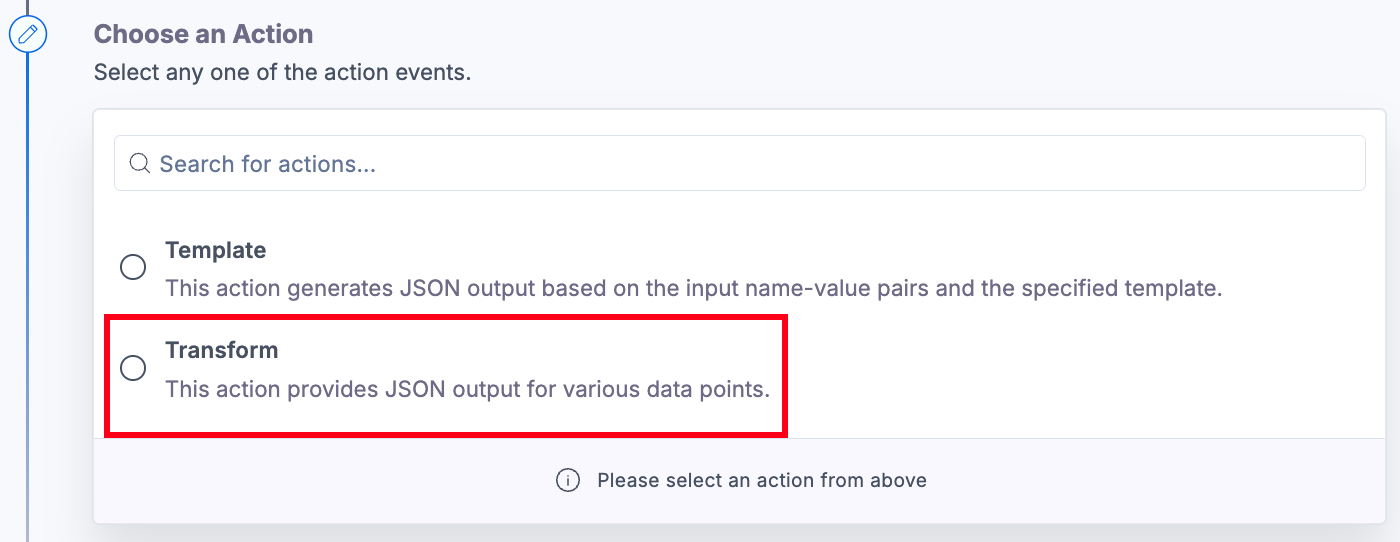Click the word JSON in Transform description
The image size is (1400, 542).
click(x=411, y=389)
